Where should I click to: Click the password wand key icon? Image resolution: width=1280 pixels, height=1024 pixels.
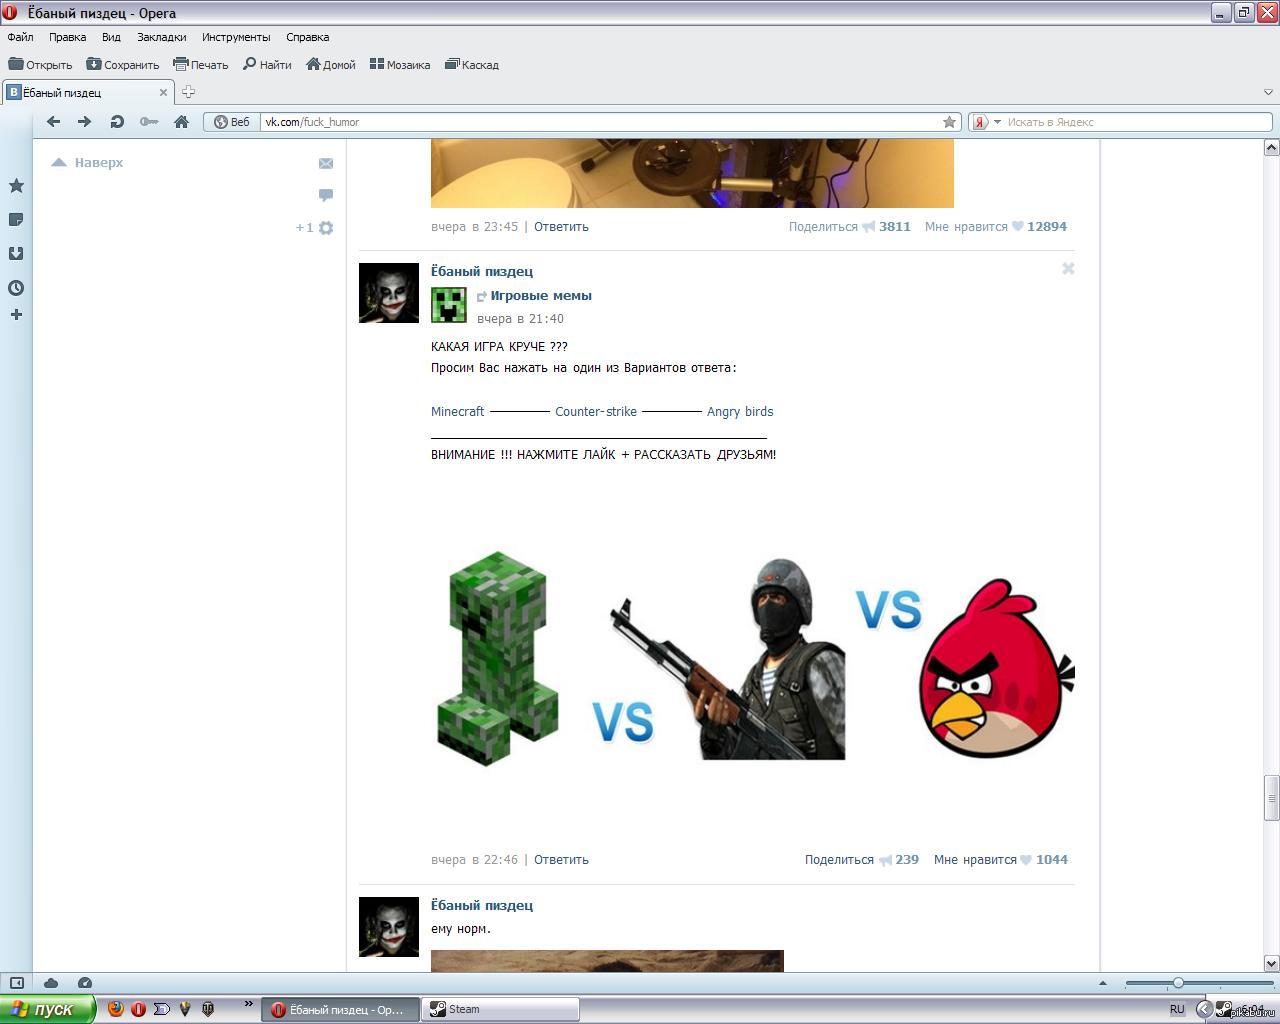(149, 121)
